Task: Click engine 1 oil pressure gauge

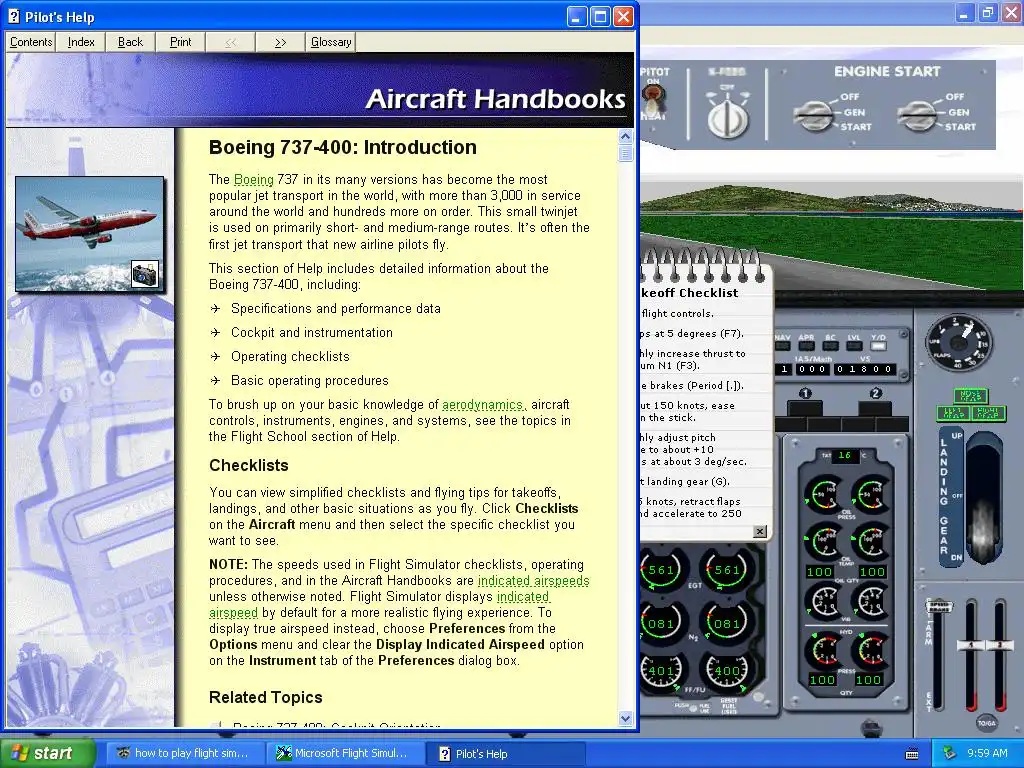Action: click(x=823, y=494)
